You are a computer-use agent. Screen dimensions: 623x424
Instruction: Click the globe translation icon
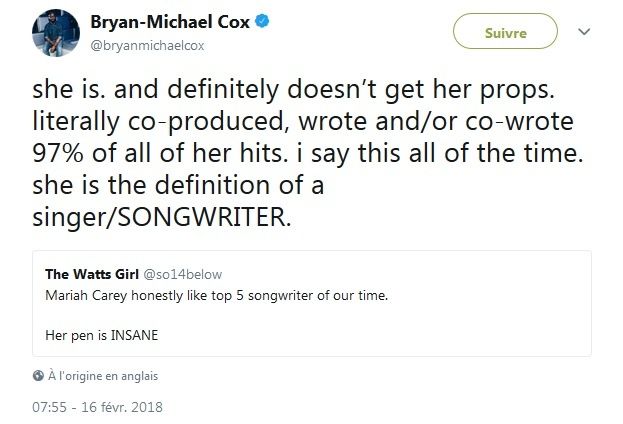(x=37, y=376)
